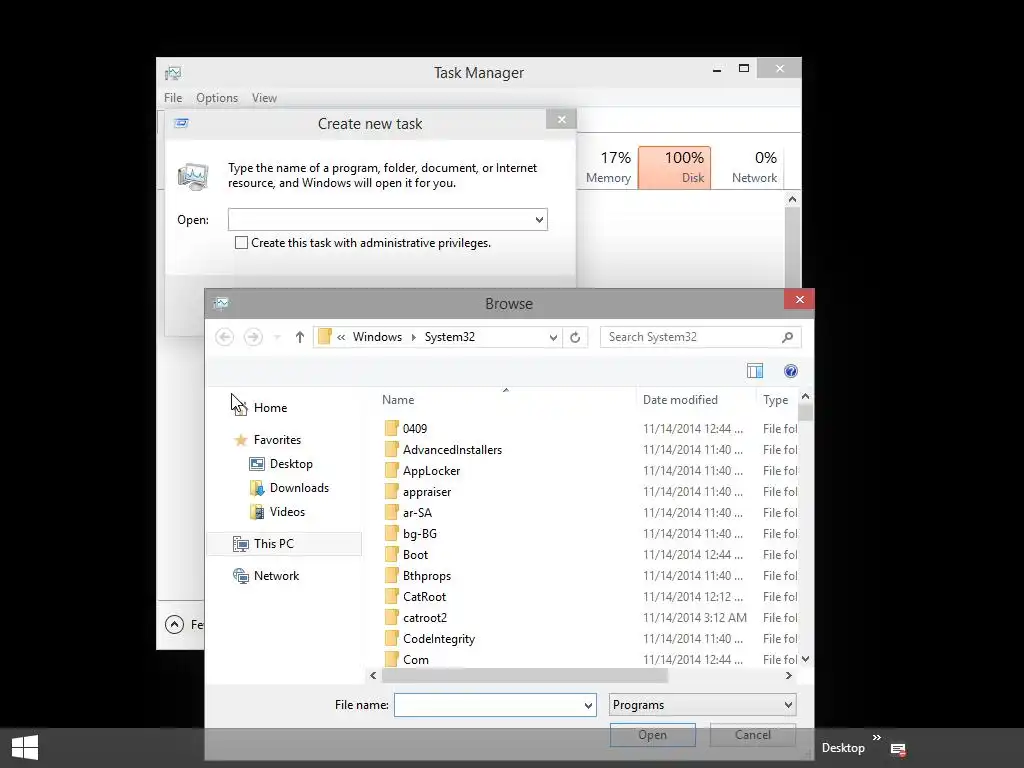The width and height of the screenshot is (1024, 768).
Task: Click the Network icon in navigation pane
Action: [x=241, y=576]
